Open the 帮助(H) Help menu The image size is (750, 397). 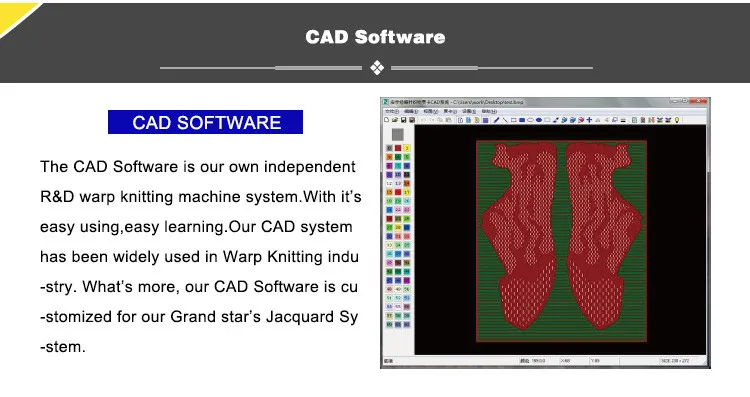489,111
